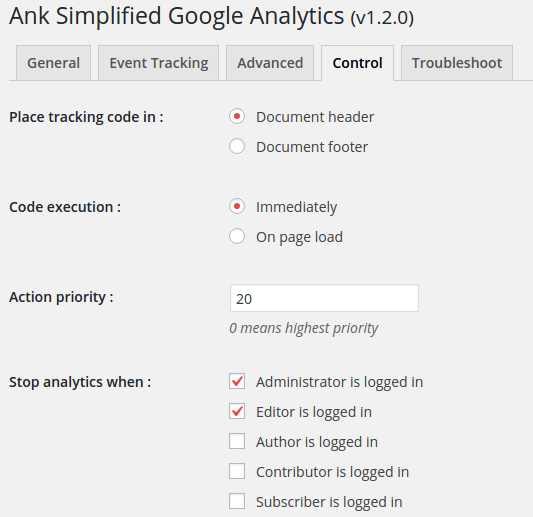Screen dimensions: 533x517
Task: Click the 'Code execution' setting label
Action: pyautogui.click(x=65, y=207)
